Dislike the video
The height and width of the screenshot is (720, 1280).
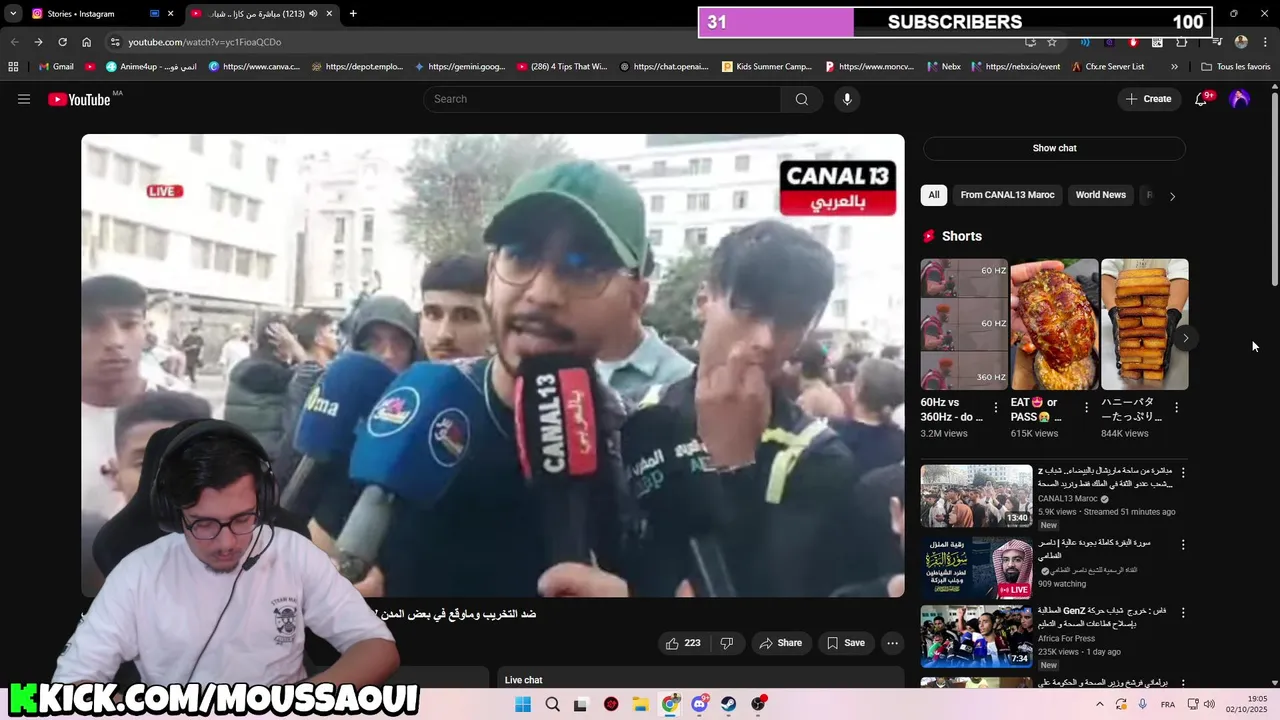727,643
